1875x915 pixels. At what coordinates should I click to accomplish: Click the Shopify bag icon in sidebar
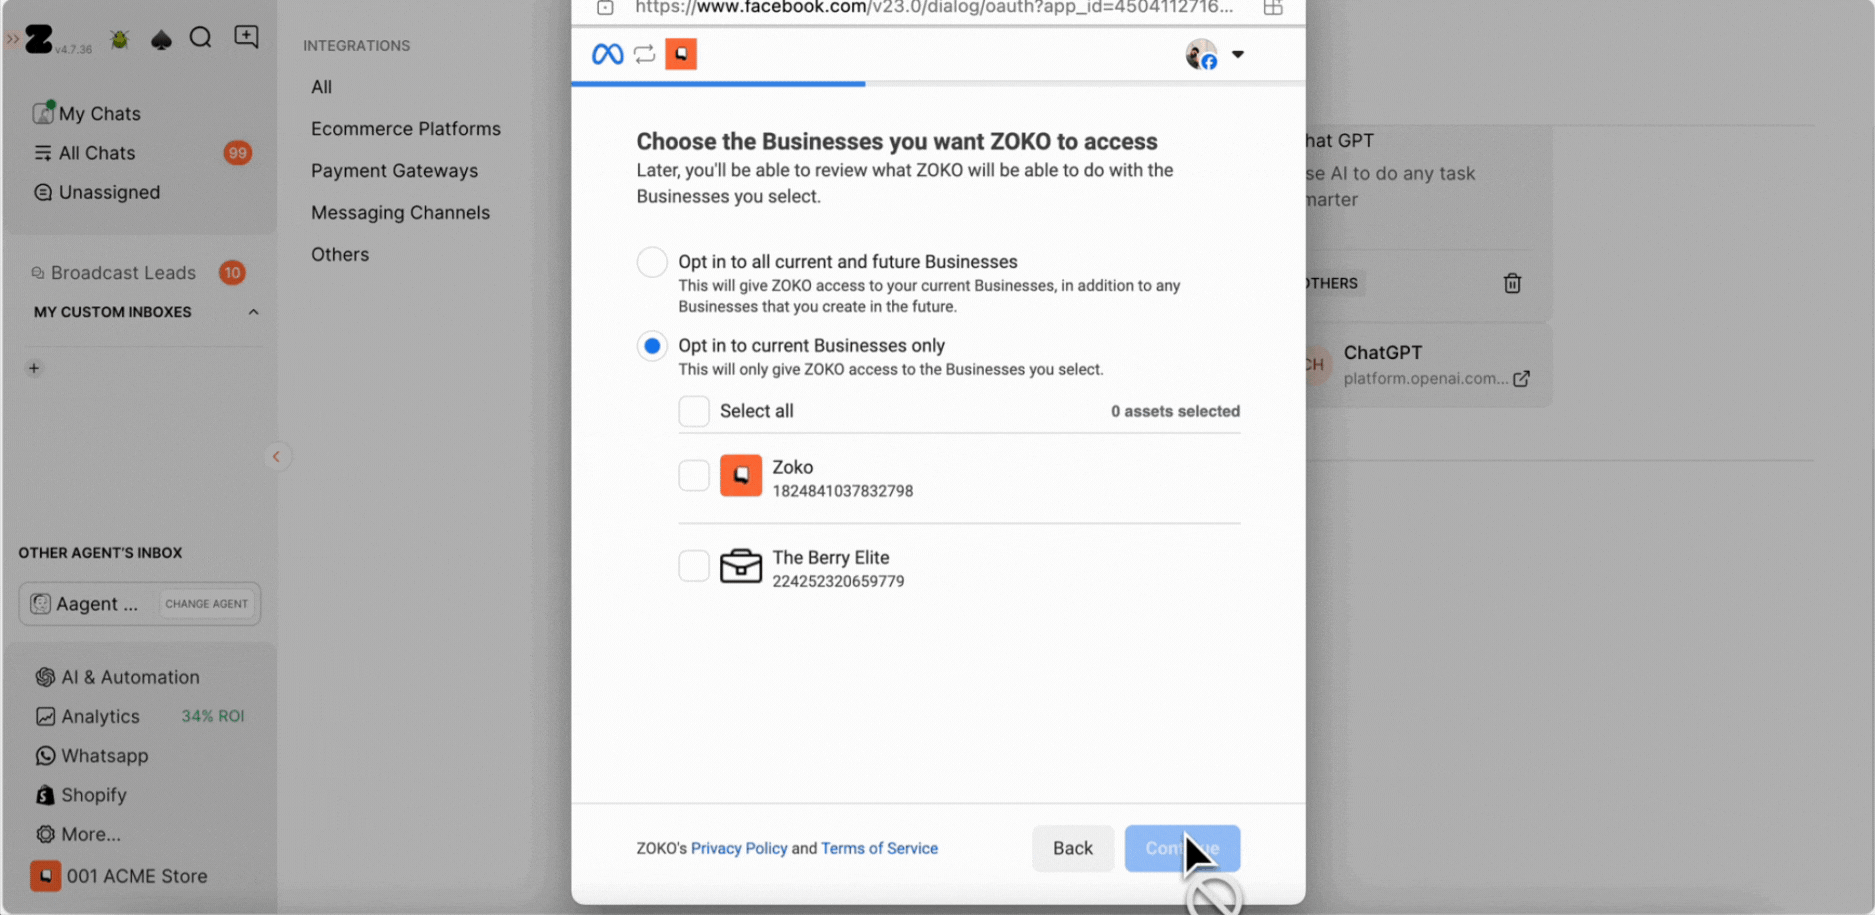pos(45,795)
